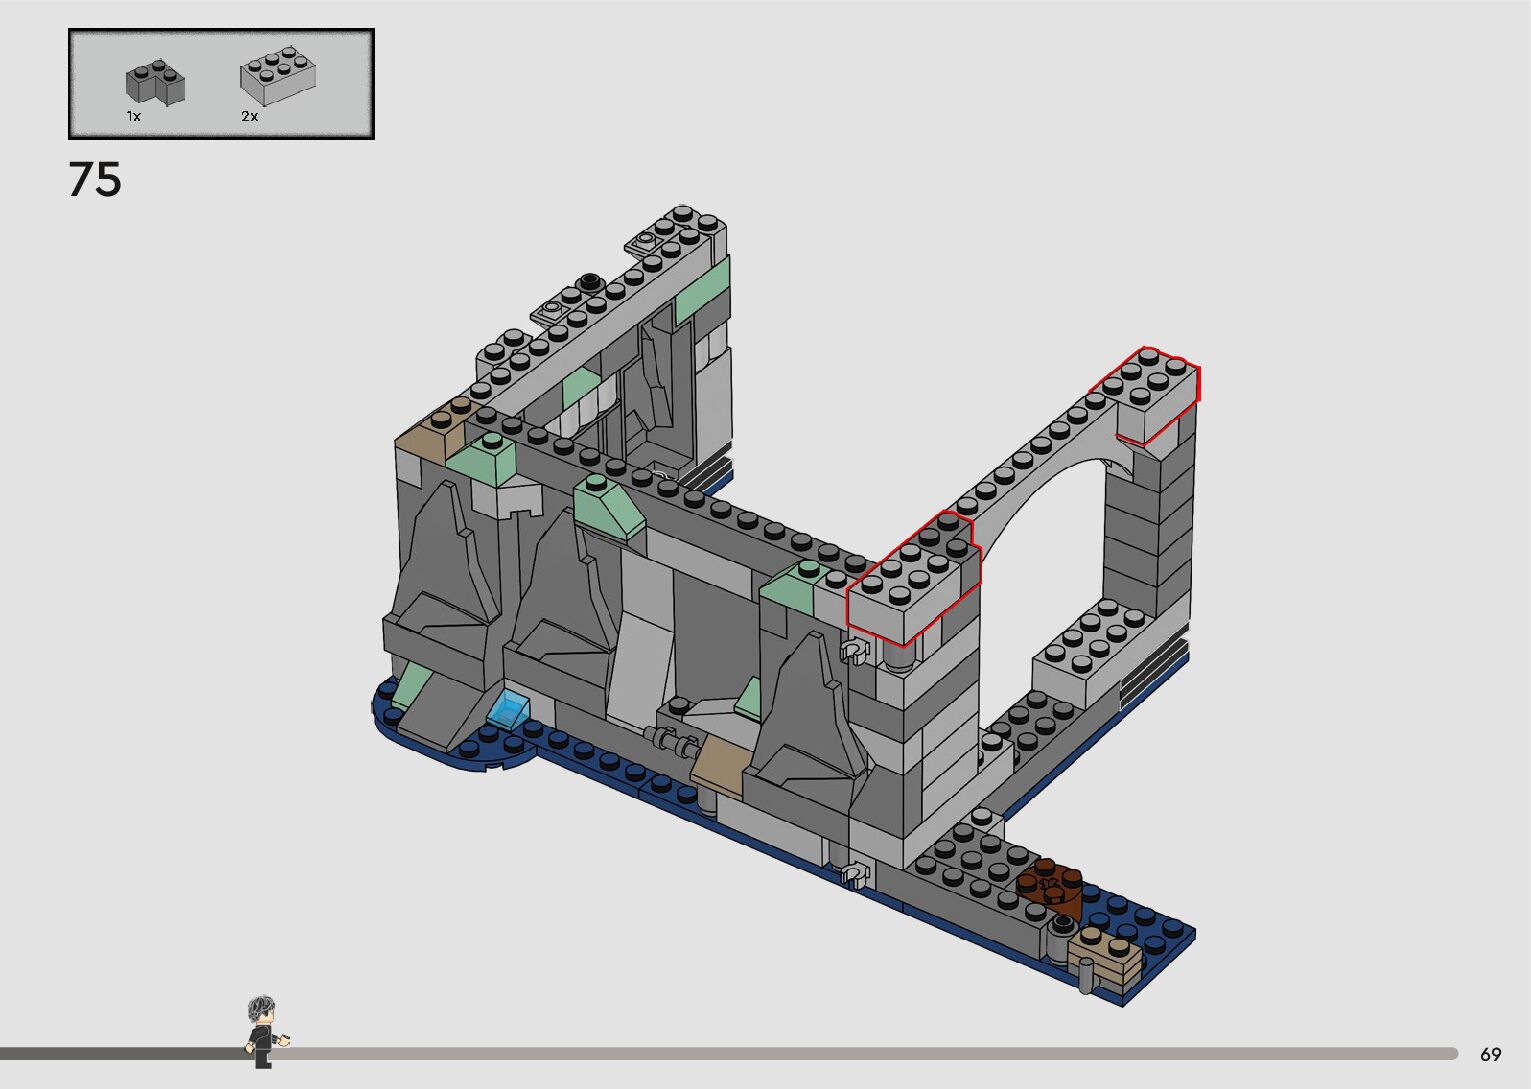Viewport: 1531px width, 1089px height.
Task: Click the minifigure on the progress bar
Action: pos(263,1031)
